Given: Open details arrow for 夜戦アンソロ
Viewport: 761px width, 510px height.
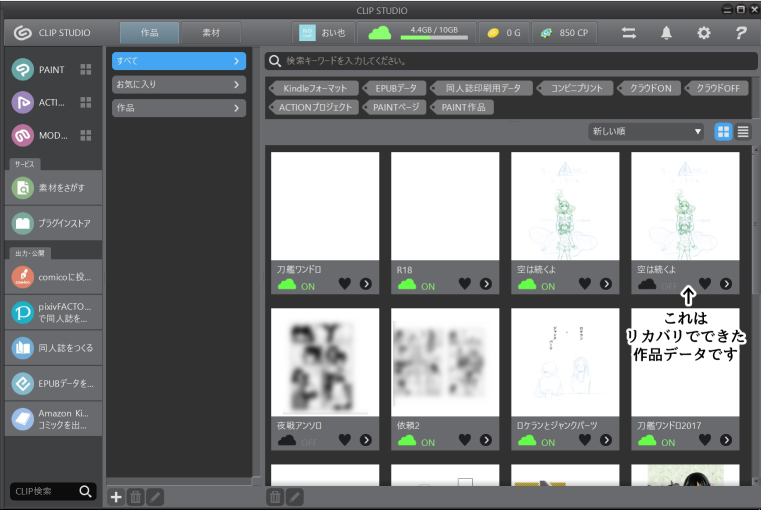Looking at the screenshot, I should coord(366,440).
